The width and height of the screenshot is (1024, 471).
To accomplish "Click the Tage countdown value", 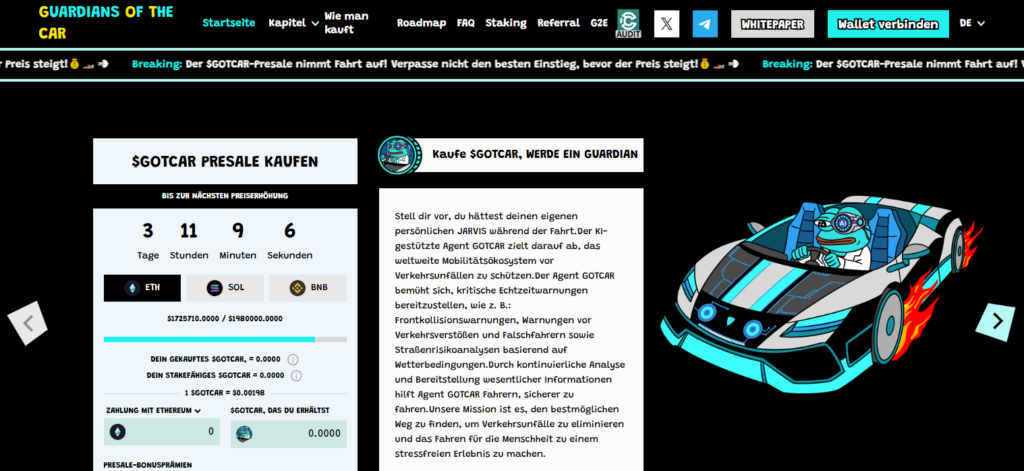I will [148, 231].
